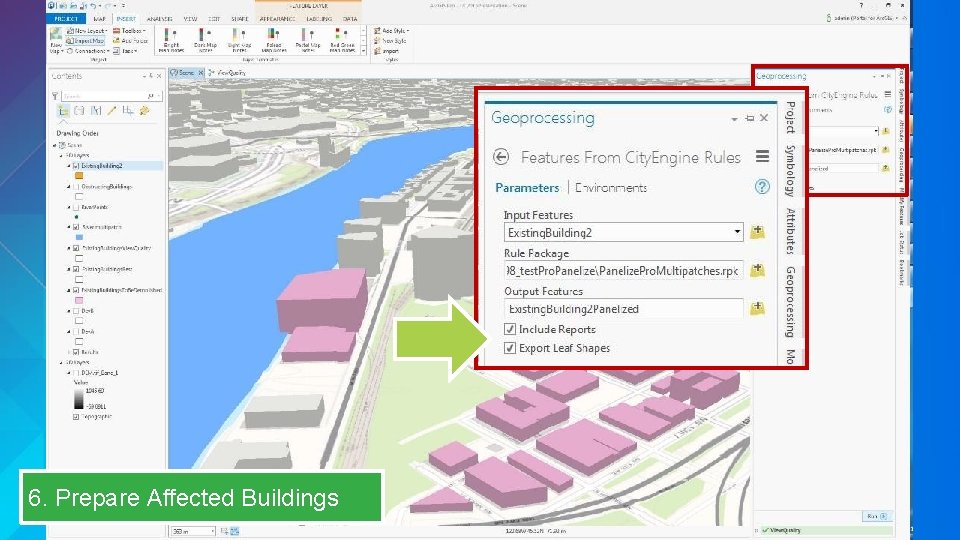960x540 pixels.
Task: Select the APPEARANCE feature layer tab
Action: click(277, 19)
